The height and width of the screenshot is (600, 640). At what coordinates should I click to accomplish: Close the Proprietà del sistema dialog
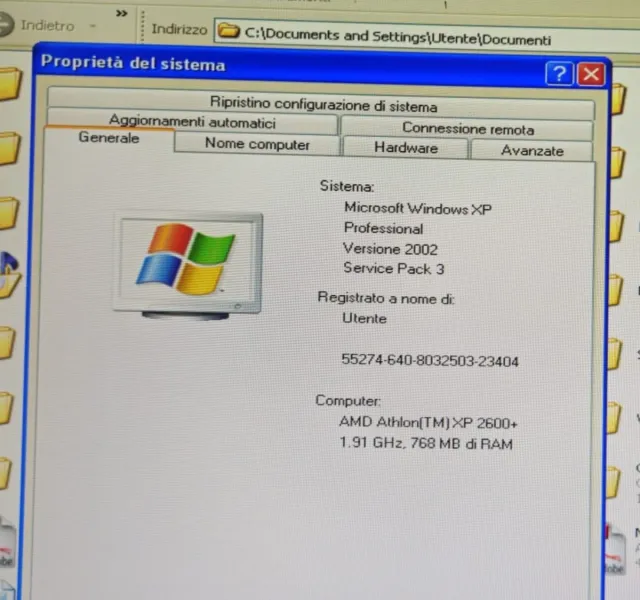[x=591, y=74]
